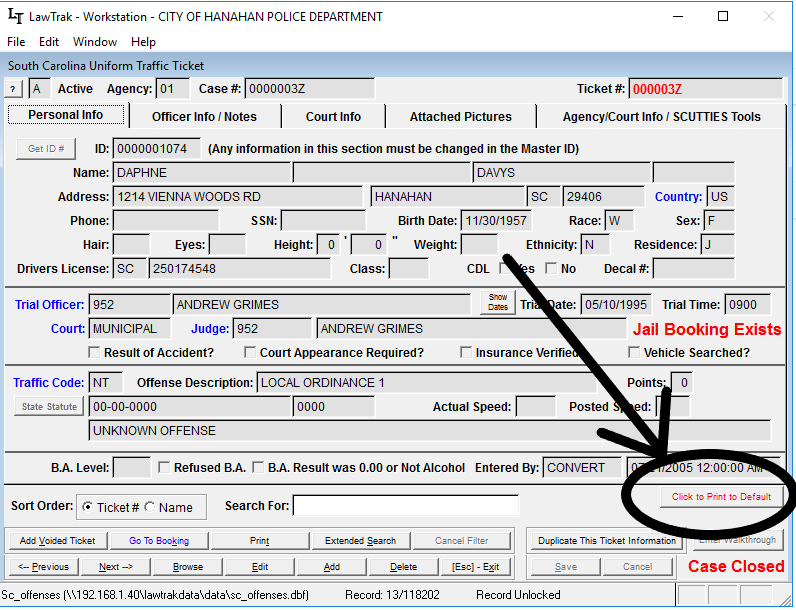This screenshot has width=796, height=610.
Task: Check the Refused B.A. checkbox
Action: [163, 467]
